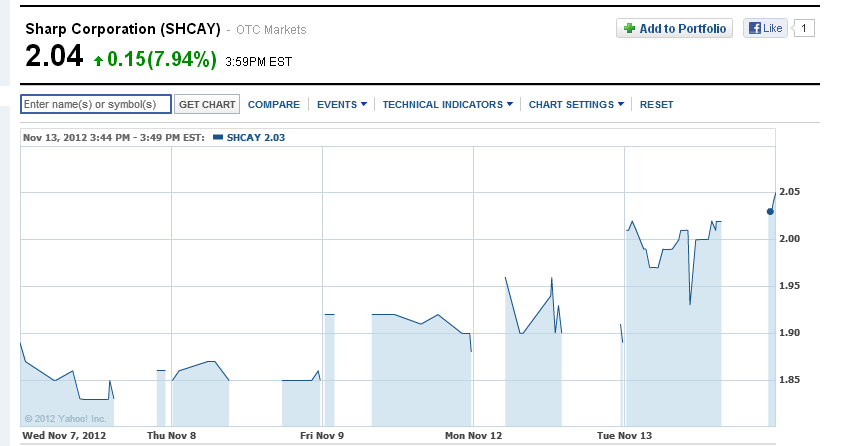Expand the EVENTS dropdown menu
This screenshot has width=850, height=446.
pyautogui.click(x=342, y=105)
